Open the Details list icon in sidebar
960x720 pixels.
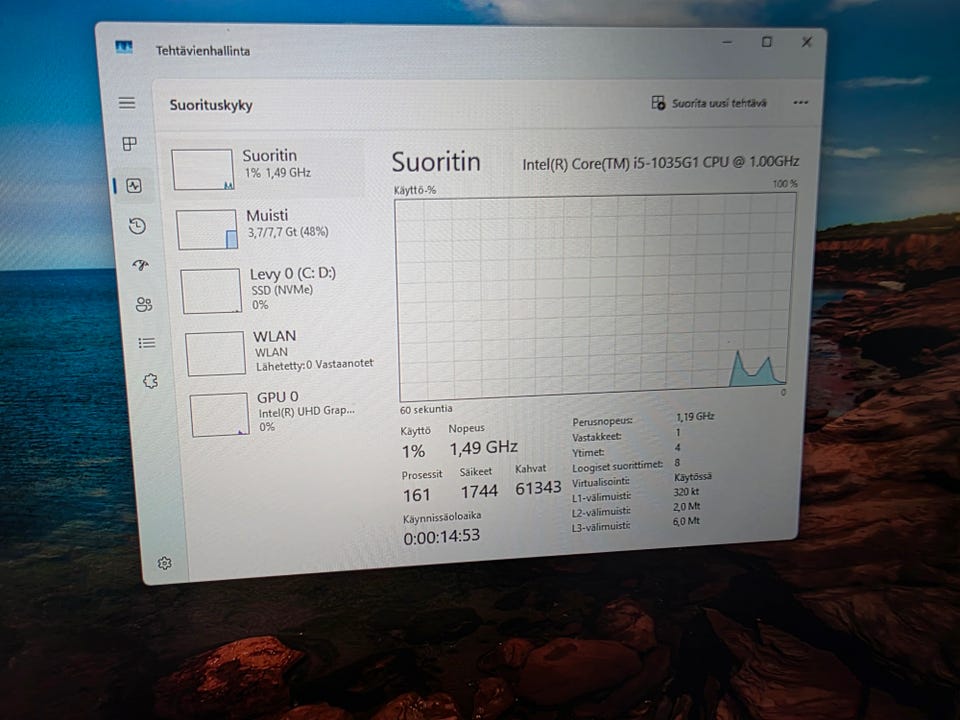coord(147,343)
